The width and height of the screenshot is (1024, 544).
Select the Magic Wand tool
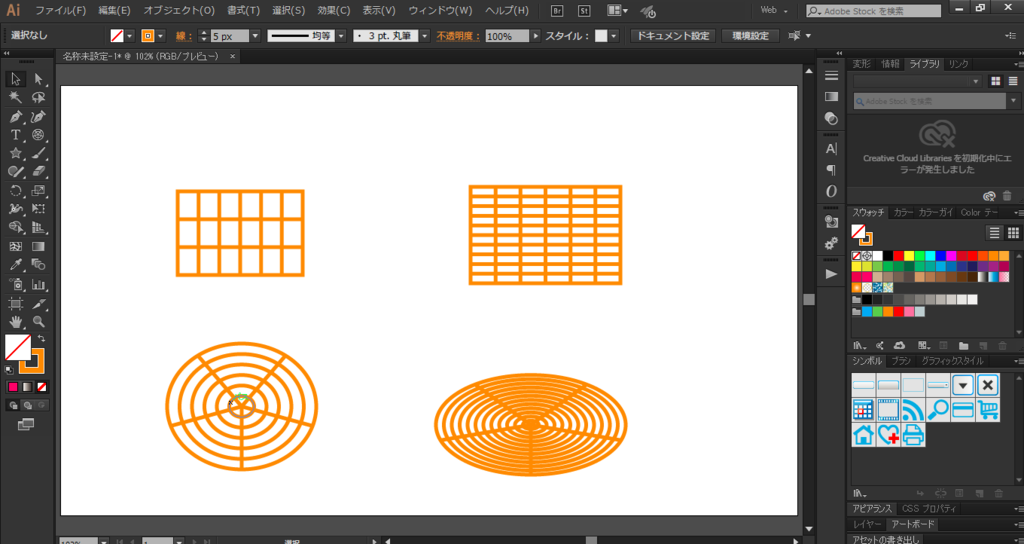[x=16, y=98]
